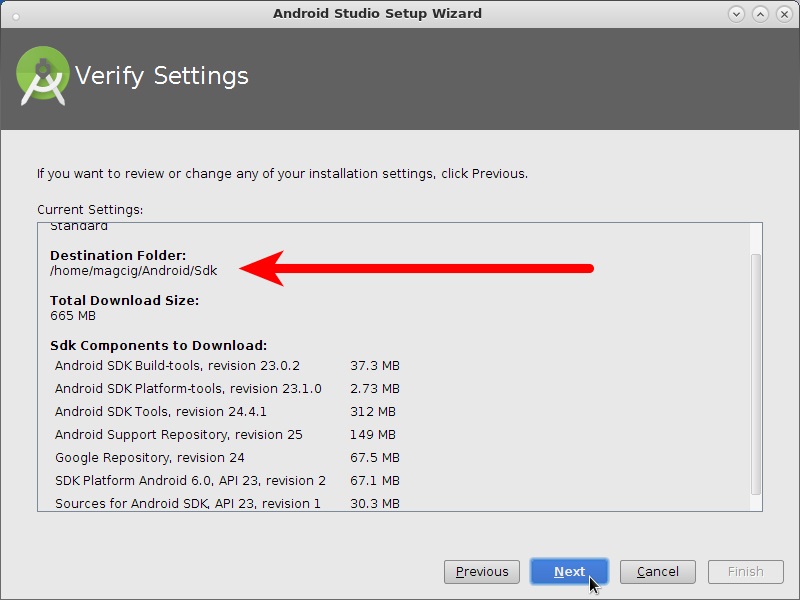Screen dimensions: 800x600
Task: Click the 149 MB size value
Action: coord(373,435)
